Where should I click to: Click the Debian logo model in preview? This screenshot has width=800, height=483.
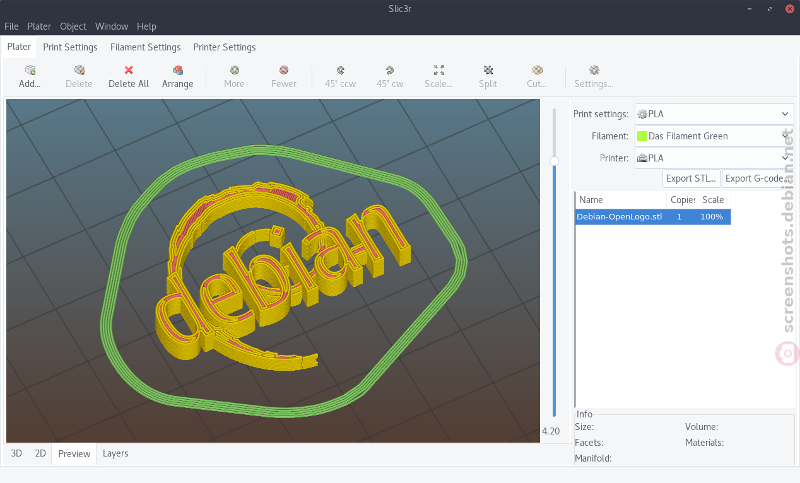pos(281,275)
